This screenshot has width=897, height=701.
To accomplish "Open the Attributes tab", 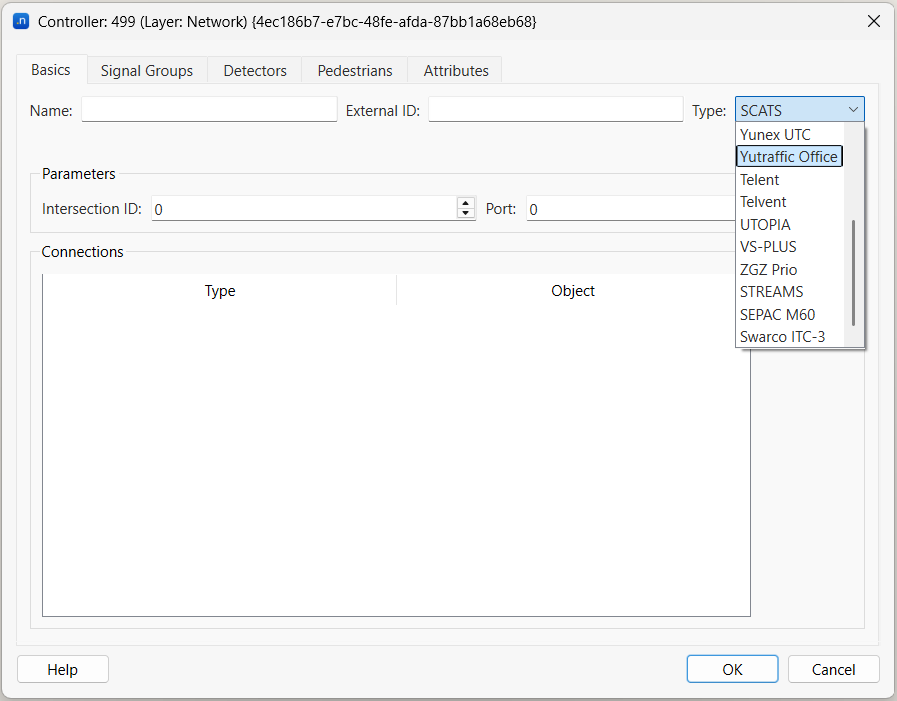I will coord(456,71).
